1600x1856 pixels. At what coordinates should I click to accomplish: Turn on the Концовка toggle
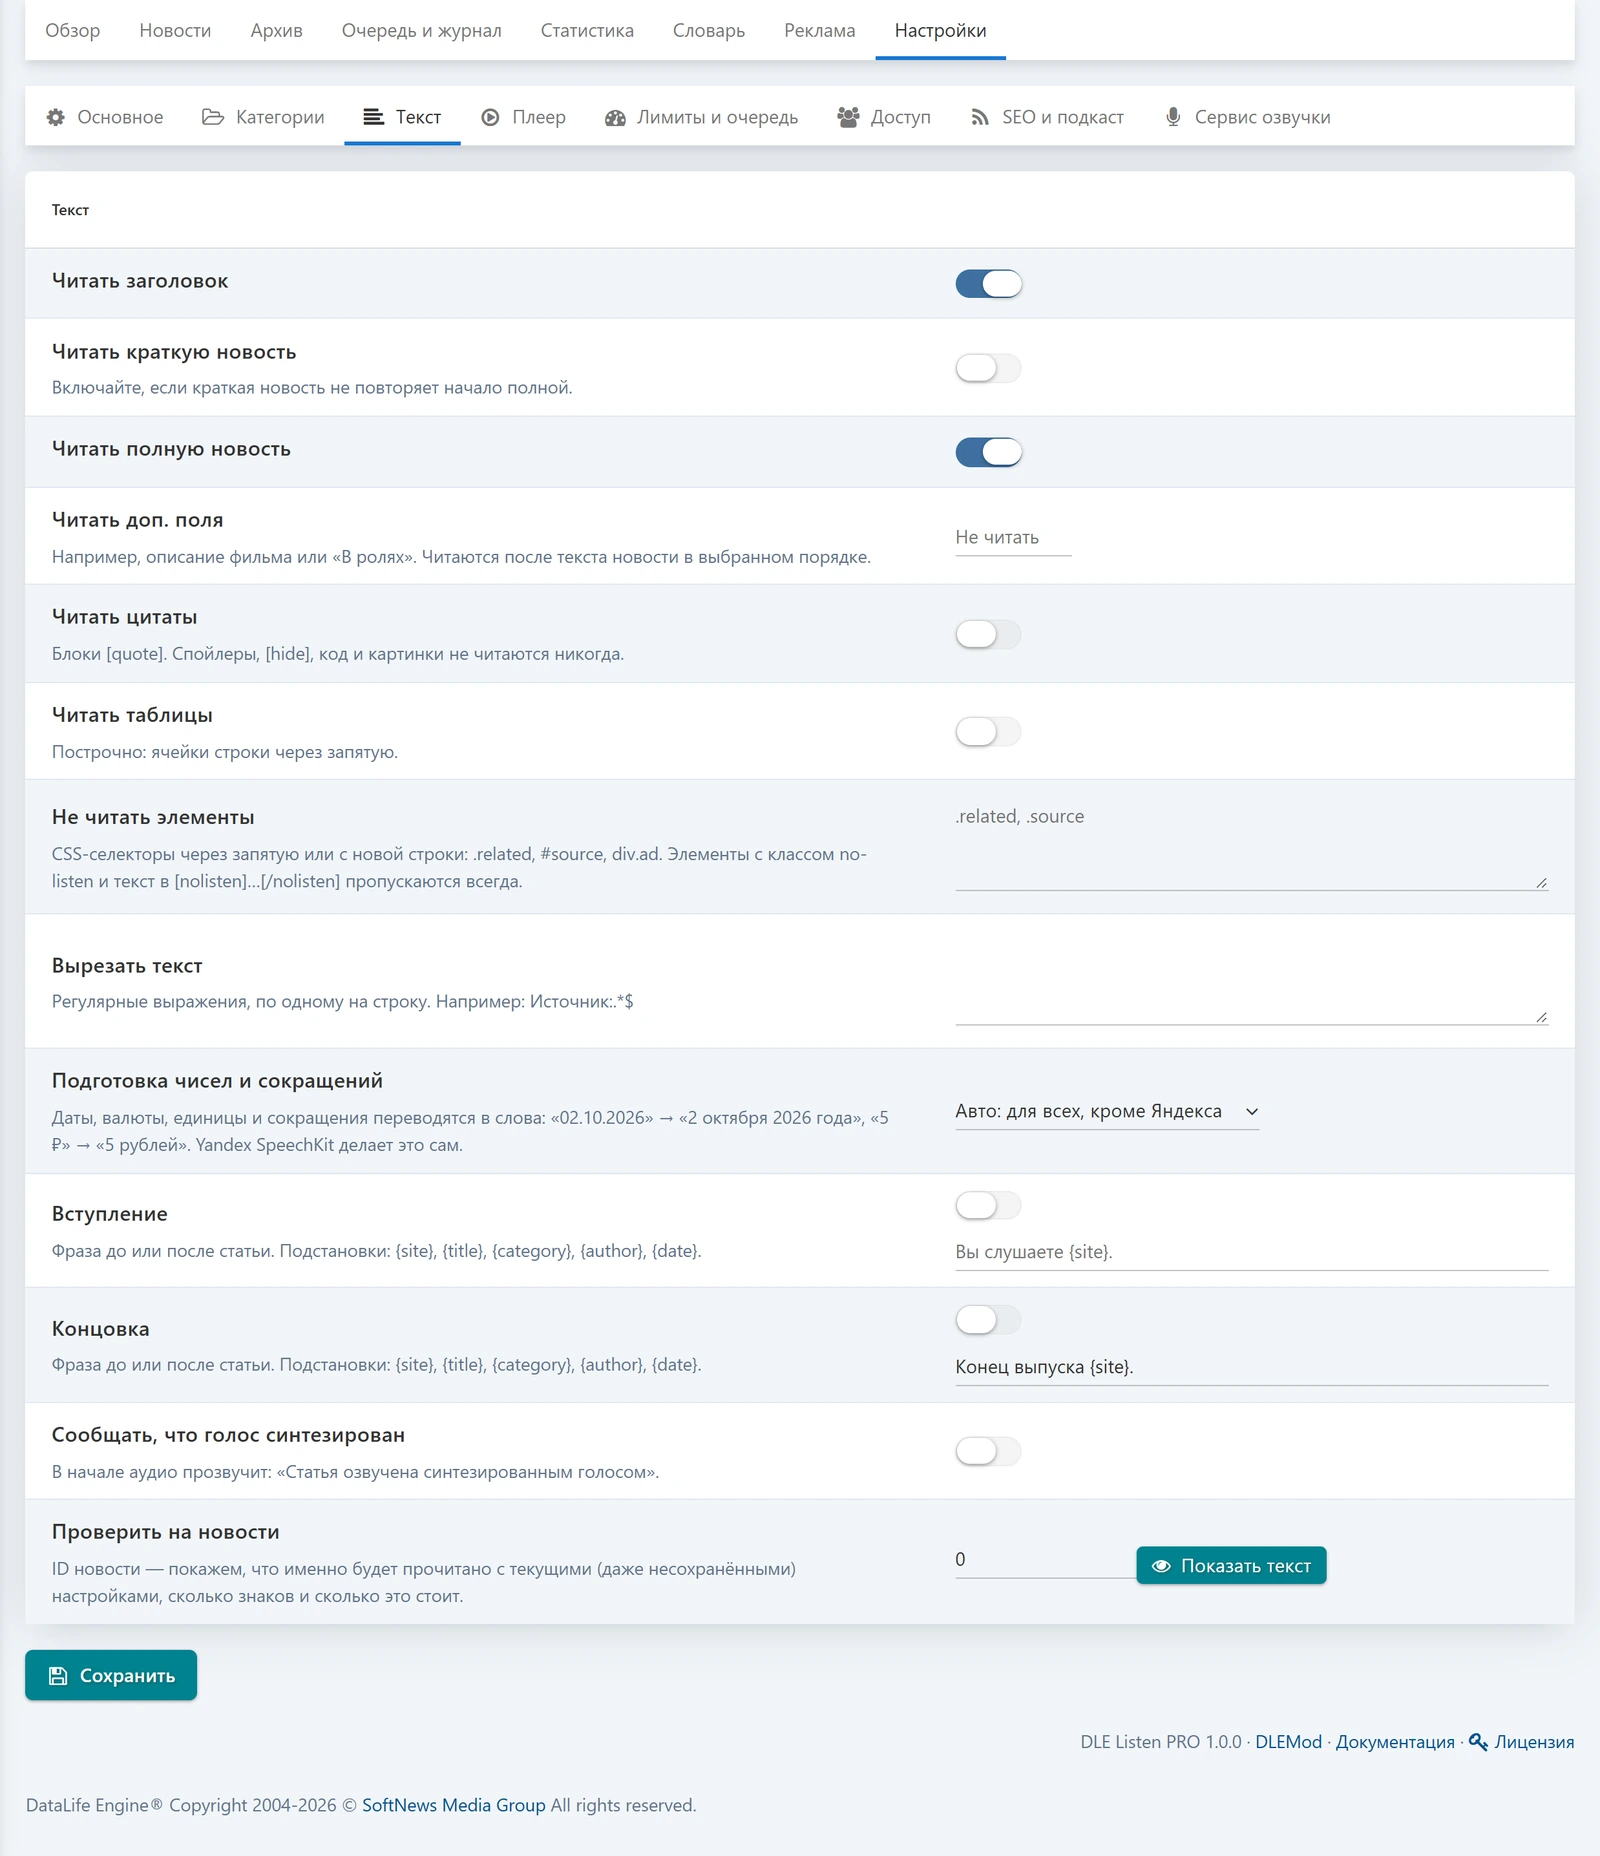tap(988, 1320)
